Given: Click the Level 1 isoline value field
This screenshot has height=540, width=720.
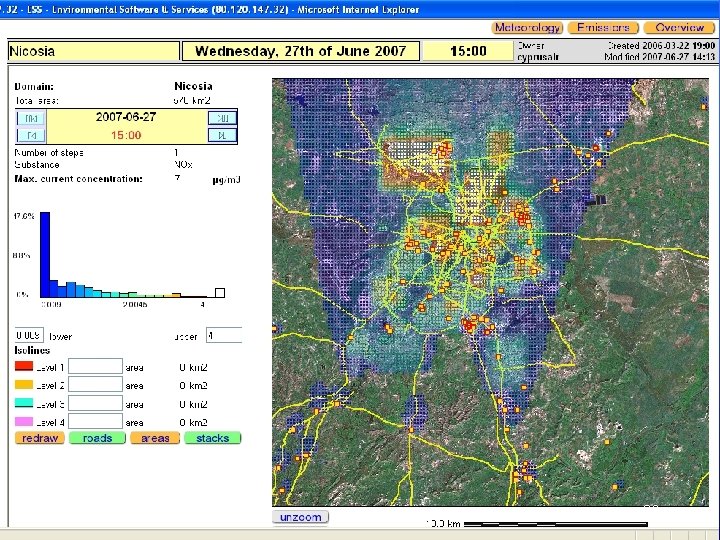Looking at the screenshot, I should [x=95, y=367].
